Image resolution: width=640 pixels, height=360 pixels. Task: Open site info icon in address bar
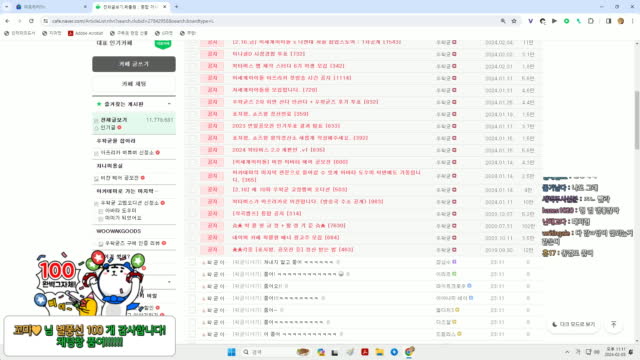click(45, 21)
